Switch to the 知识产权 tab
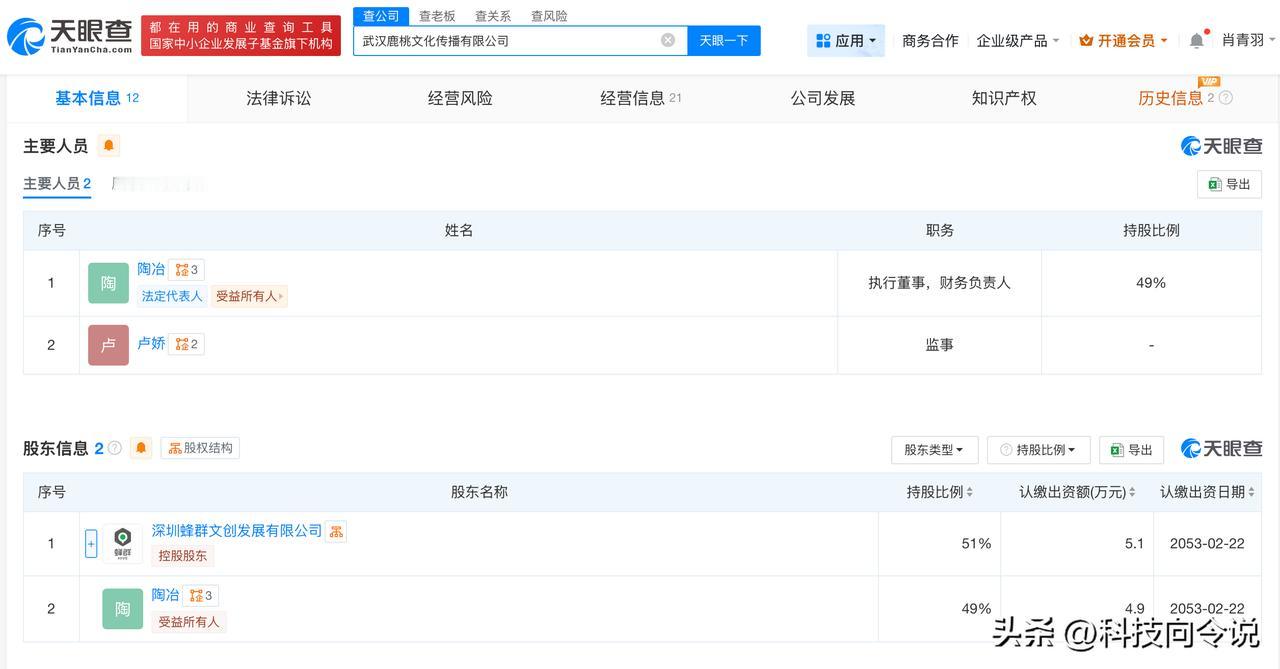This screenshot has width=1280, height=669. click(1004, 98)
